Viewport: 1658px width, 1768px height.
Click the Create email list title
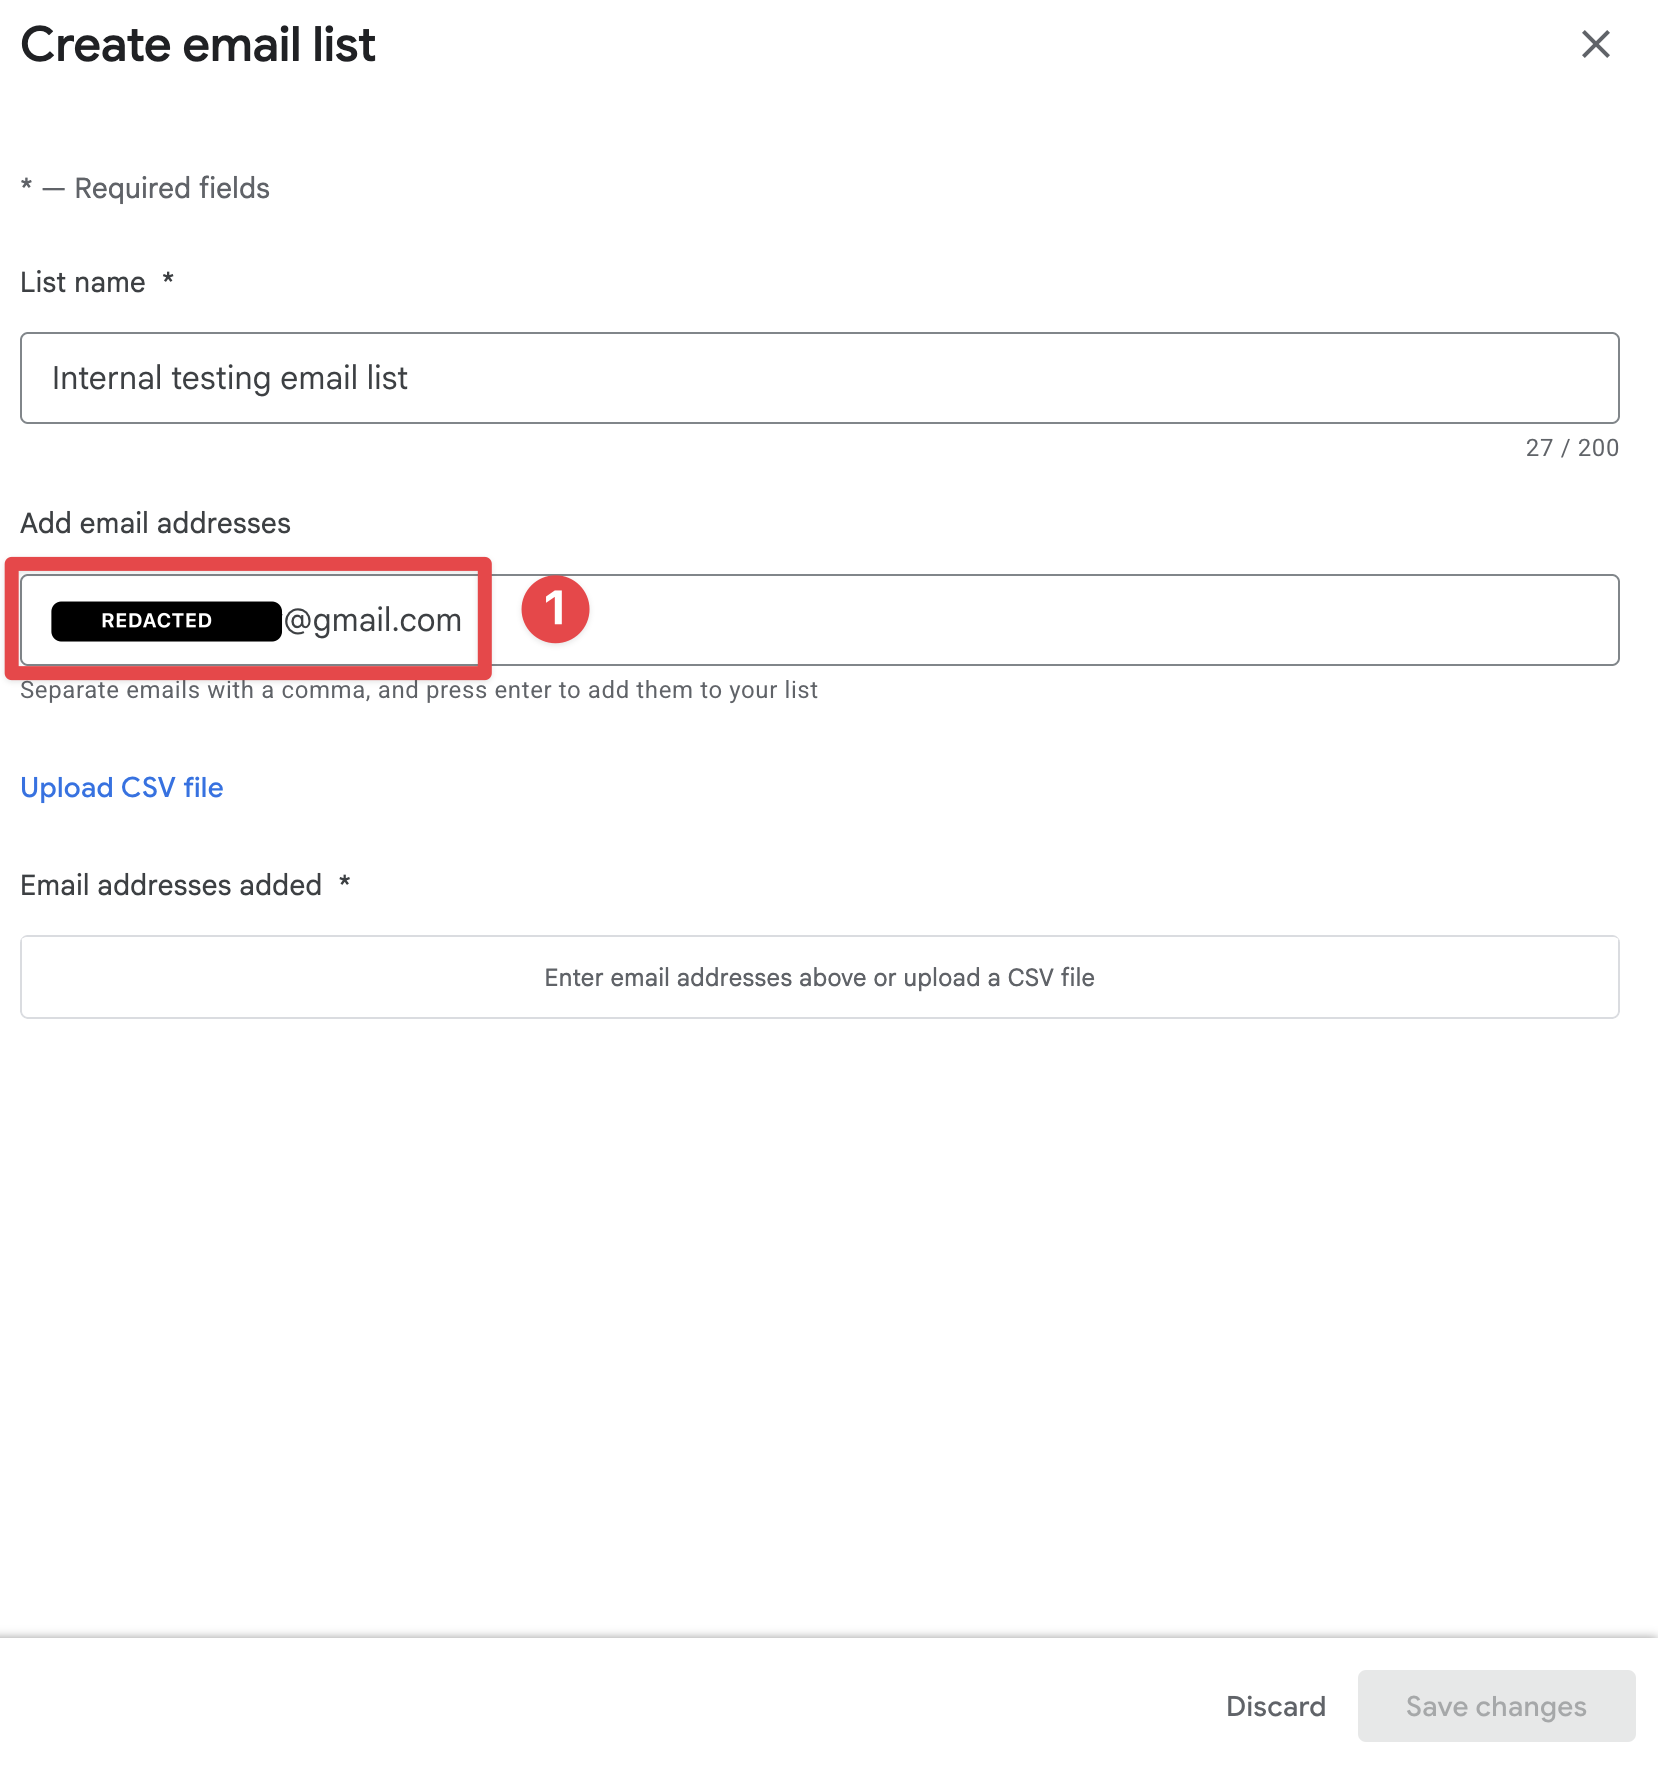click(x=198, y=45)
